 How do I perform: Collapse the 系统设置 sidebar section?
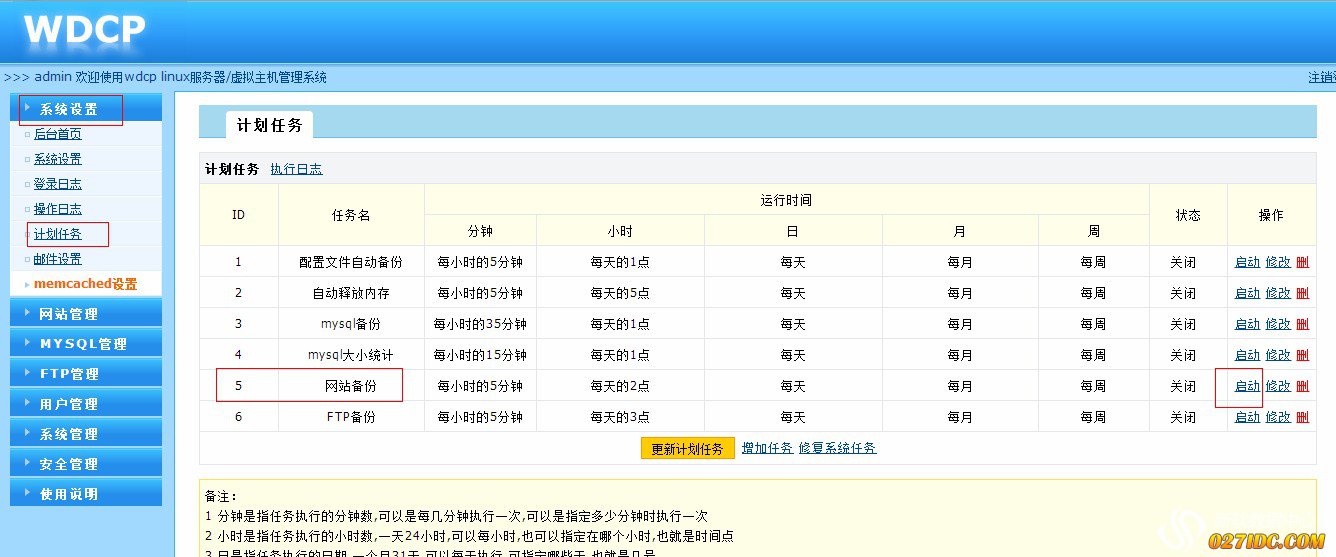pyautogui.click(x=85, y=109)
